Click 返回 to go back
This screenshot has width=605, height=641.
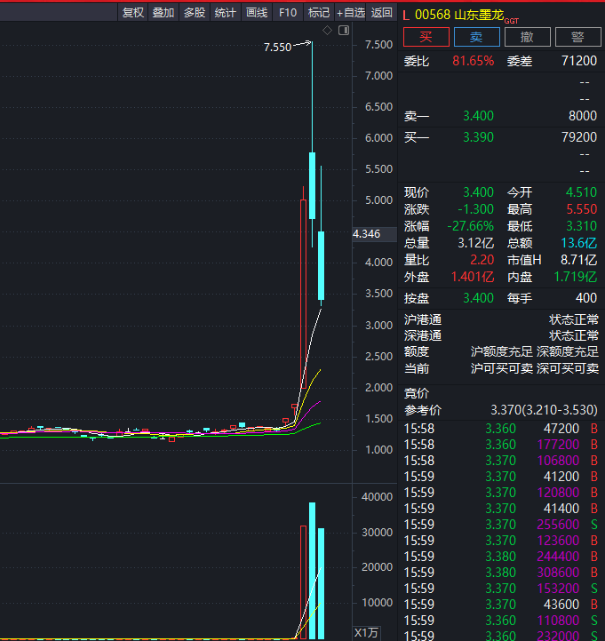coord(381,12)
